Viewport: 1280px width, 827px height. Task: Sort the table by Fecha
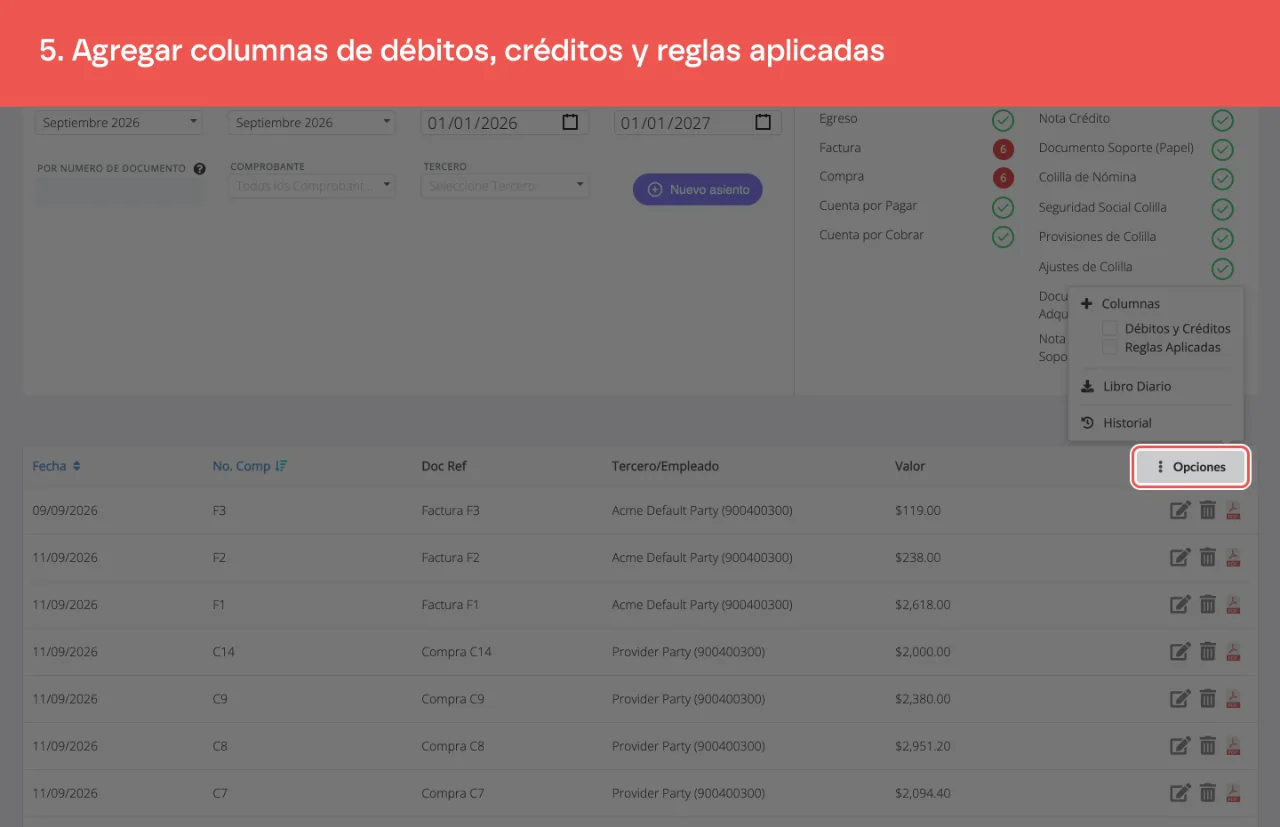coord(56,466)
